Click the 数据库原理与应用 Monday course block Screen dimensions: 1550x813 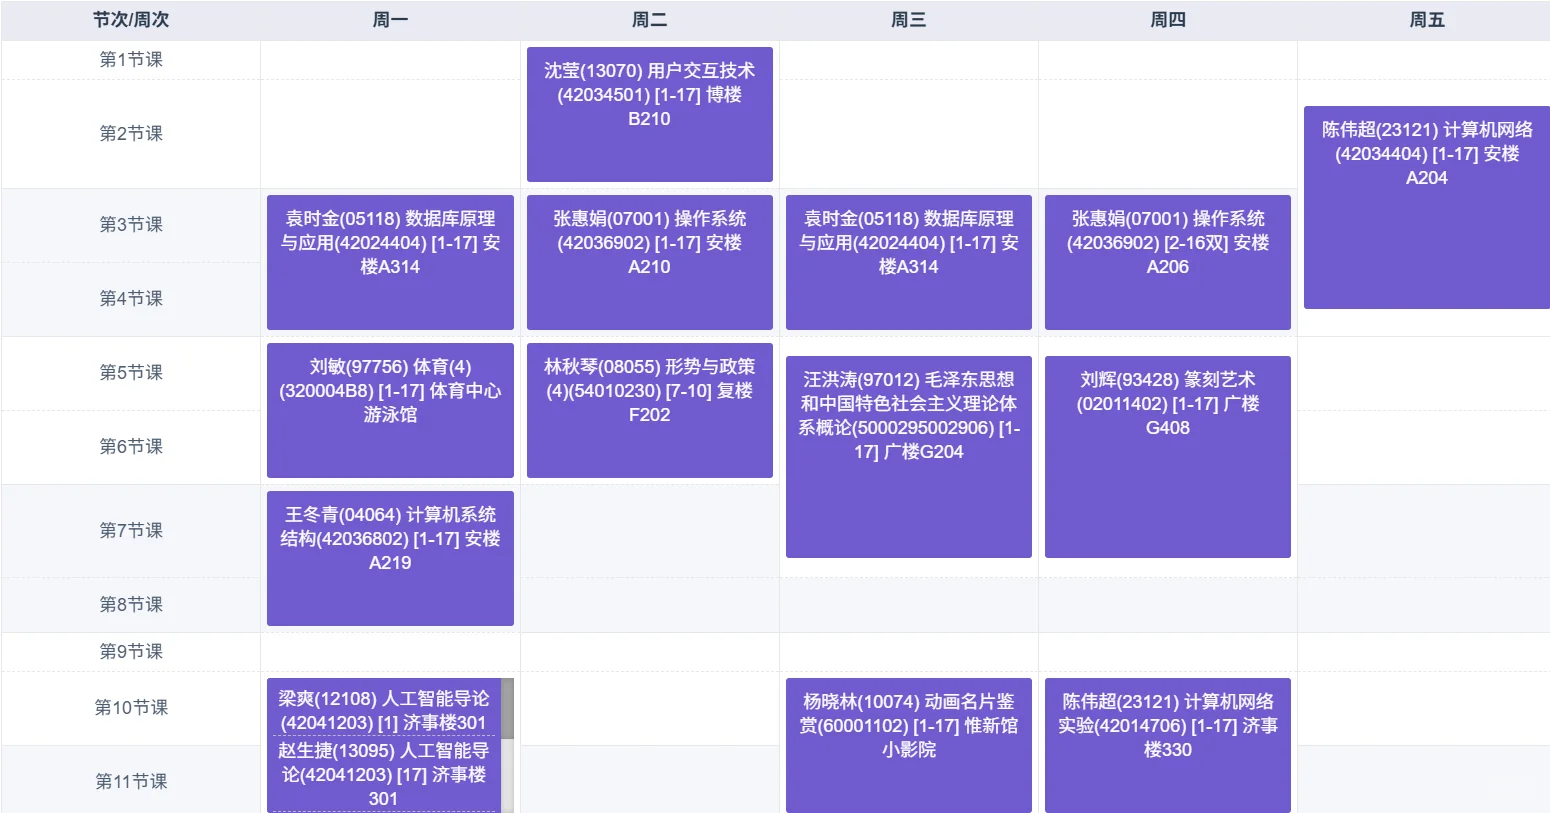click(x=389, y=261)
